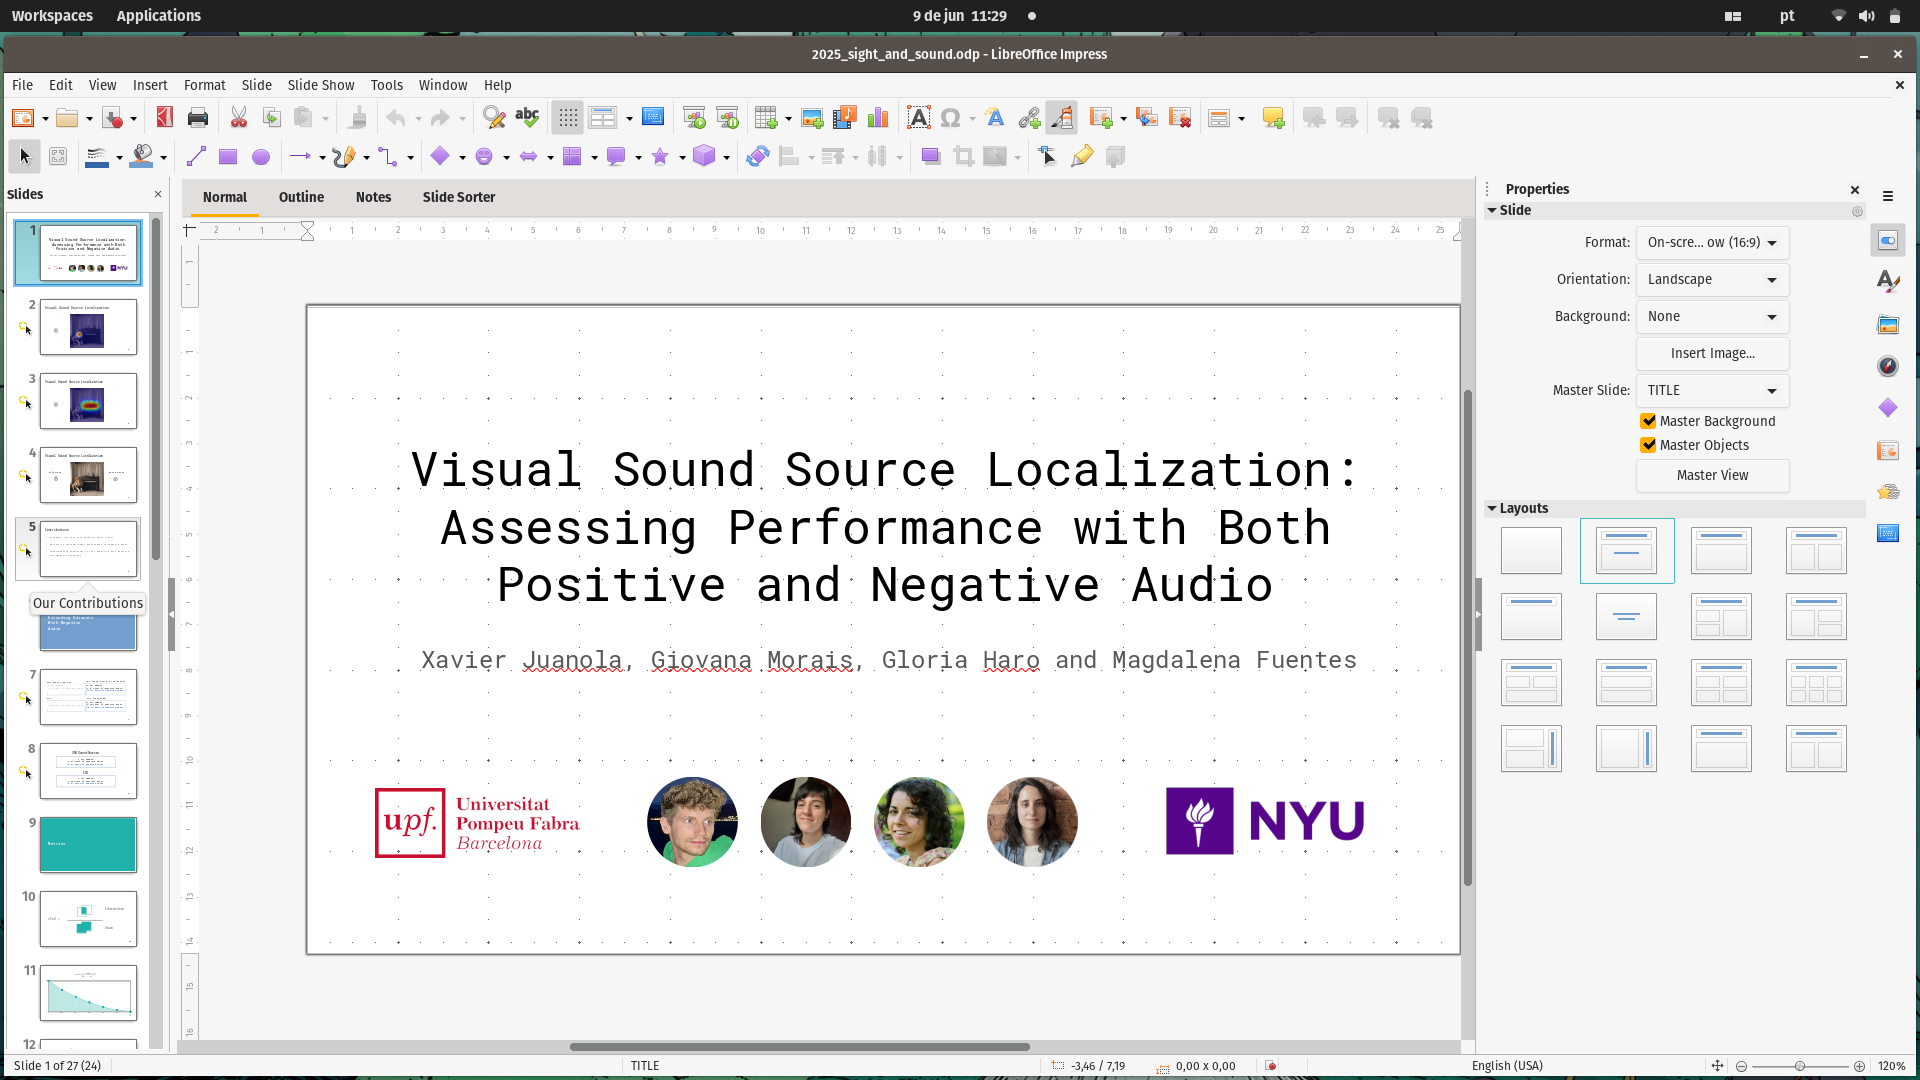Uncheck the Master Background checkbox

pyautogui.click(x=1648, y=421)
